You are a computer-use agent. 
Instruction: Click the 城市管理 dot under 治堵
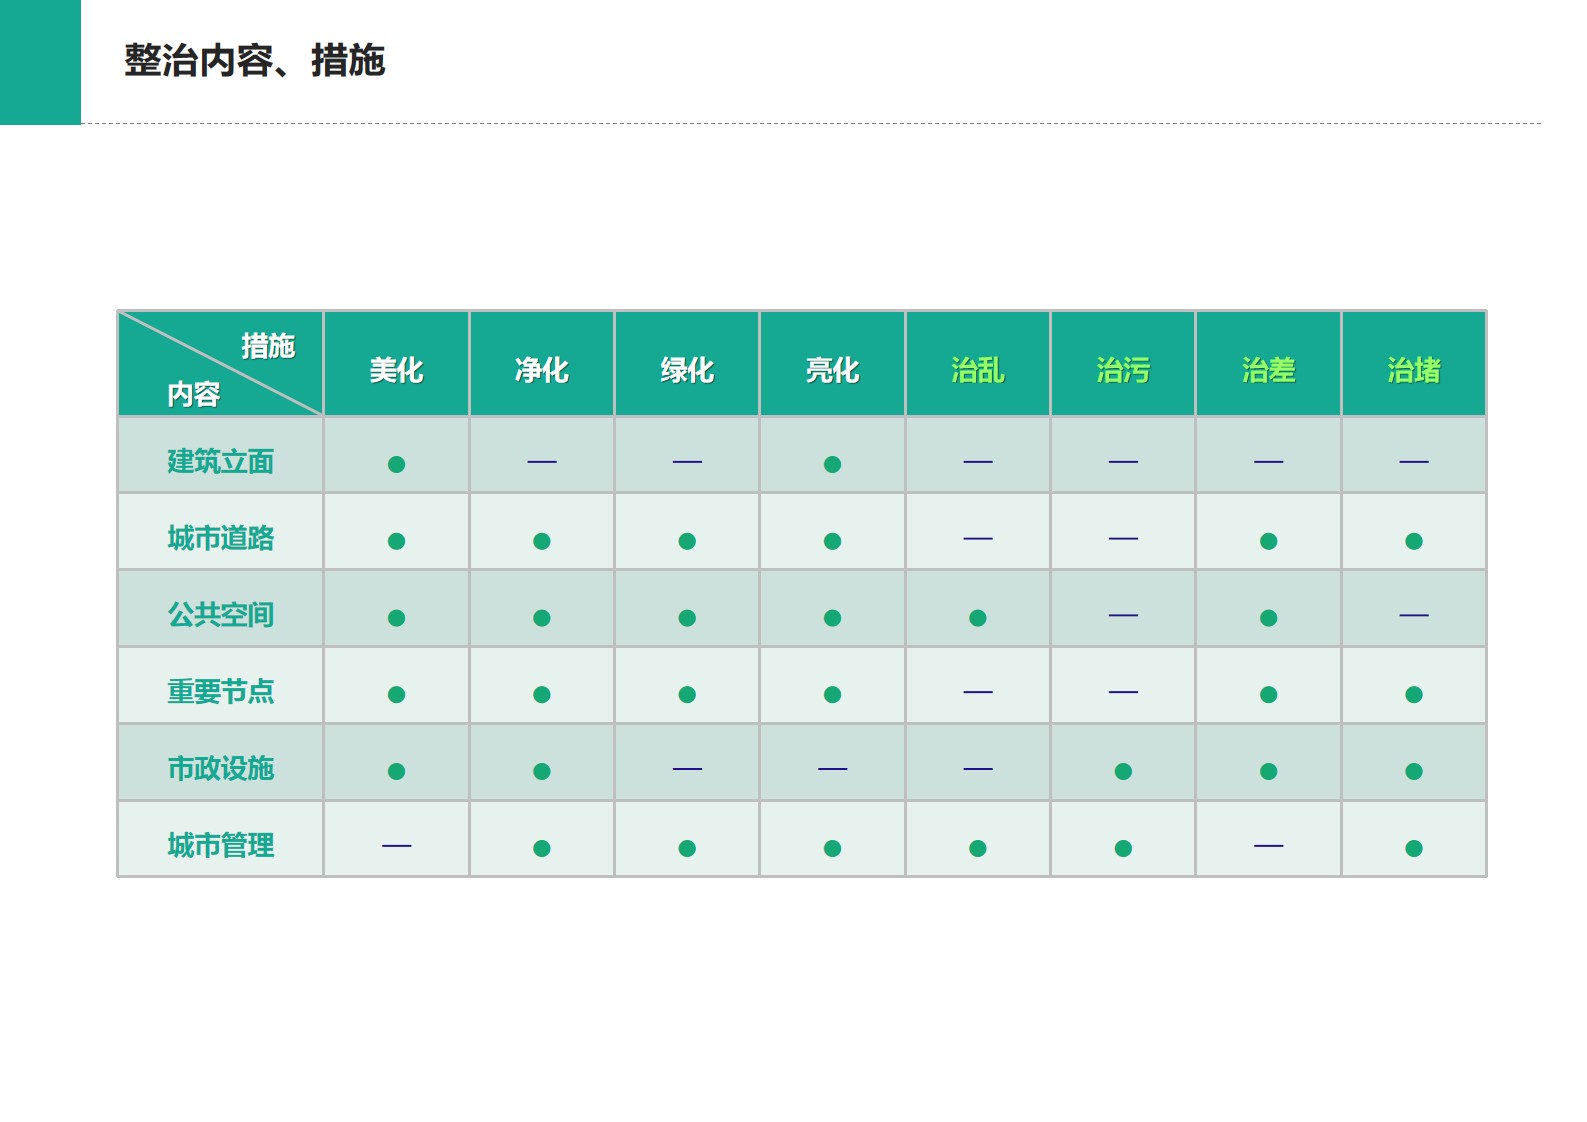tap(1413, 848)
